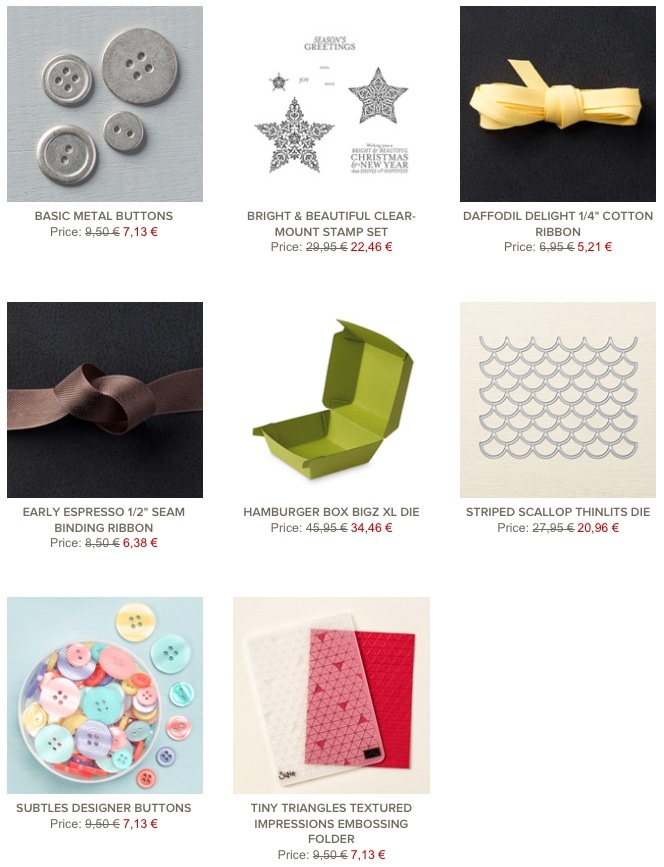Click the 20,96 € Striped Scallop price
Viewport: 664px width, 867px height.
point(598,528)
